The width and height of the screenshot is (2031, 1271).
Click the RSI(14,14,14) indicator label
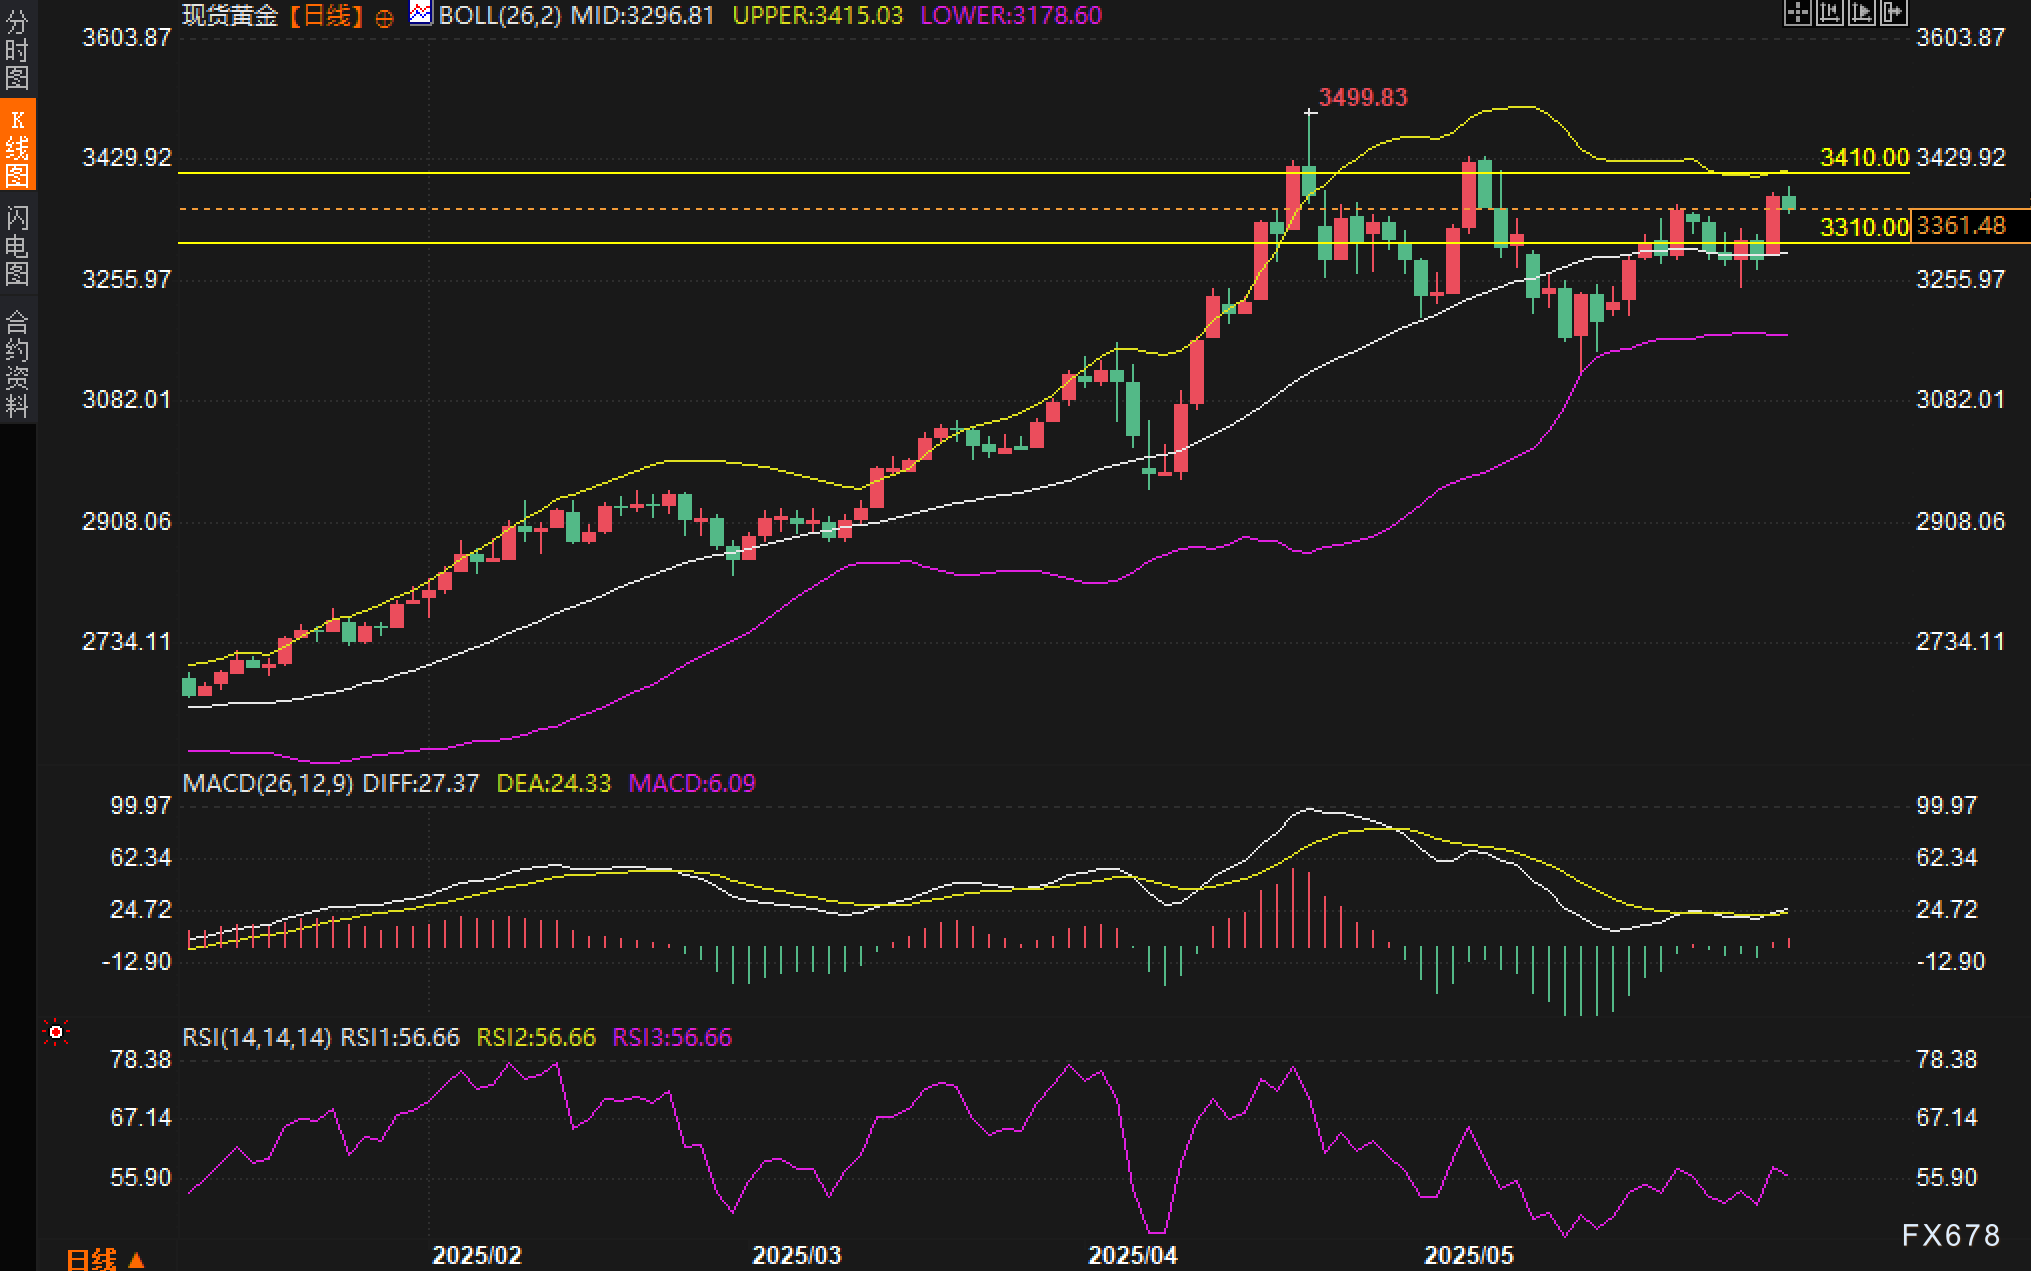pyautogui.click(x=256, y=1037)
